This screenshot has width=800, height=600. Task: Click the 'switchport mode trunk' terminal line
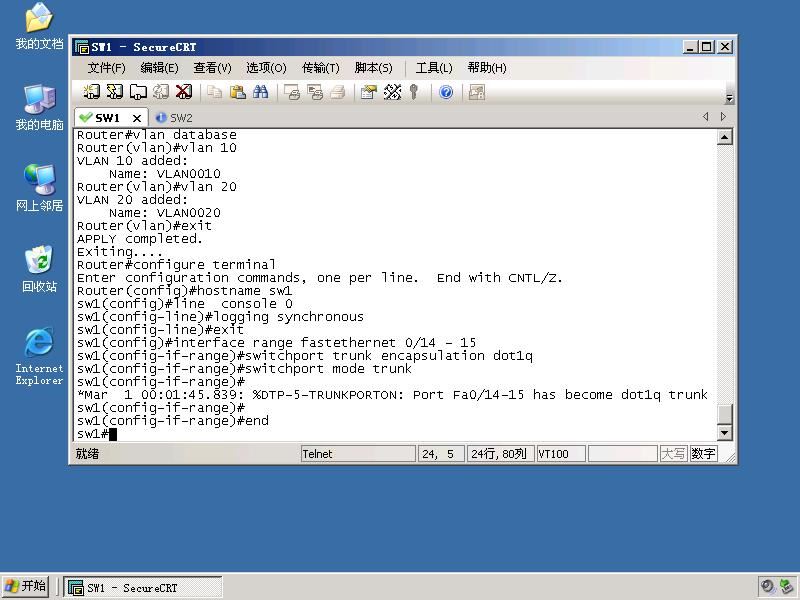pyautogui.click(x=244, y=369)
